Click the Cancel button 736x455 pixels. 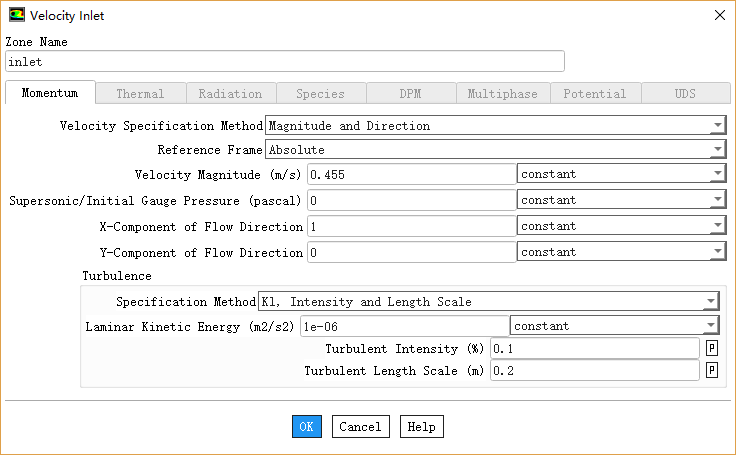click(360, 427)
